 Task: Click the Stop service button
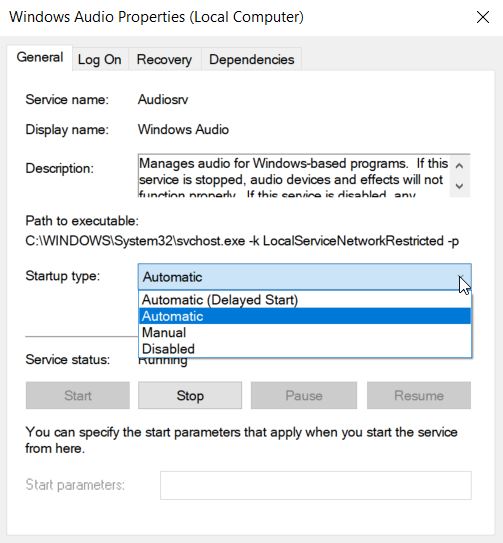tap(190, 395)
